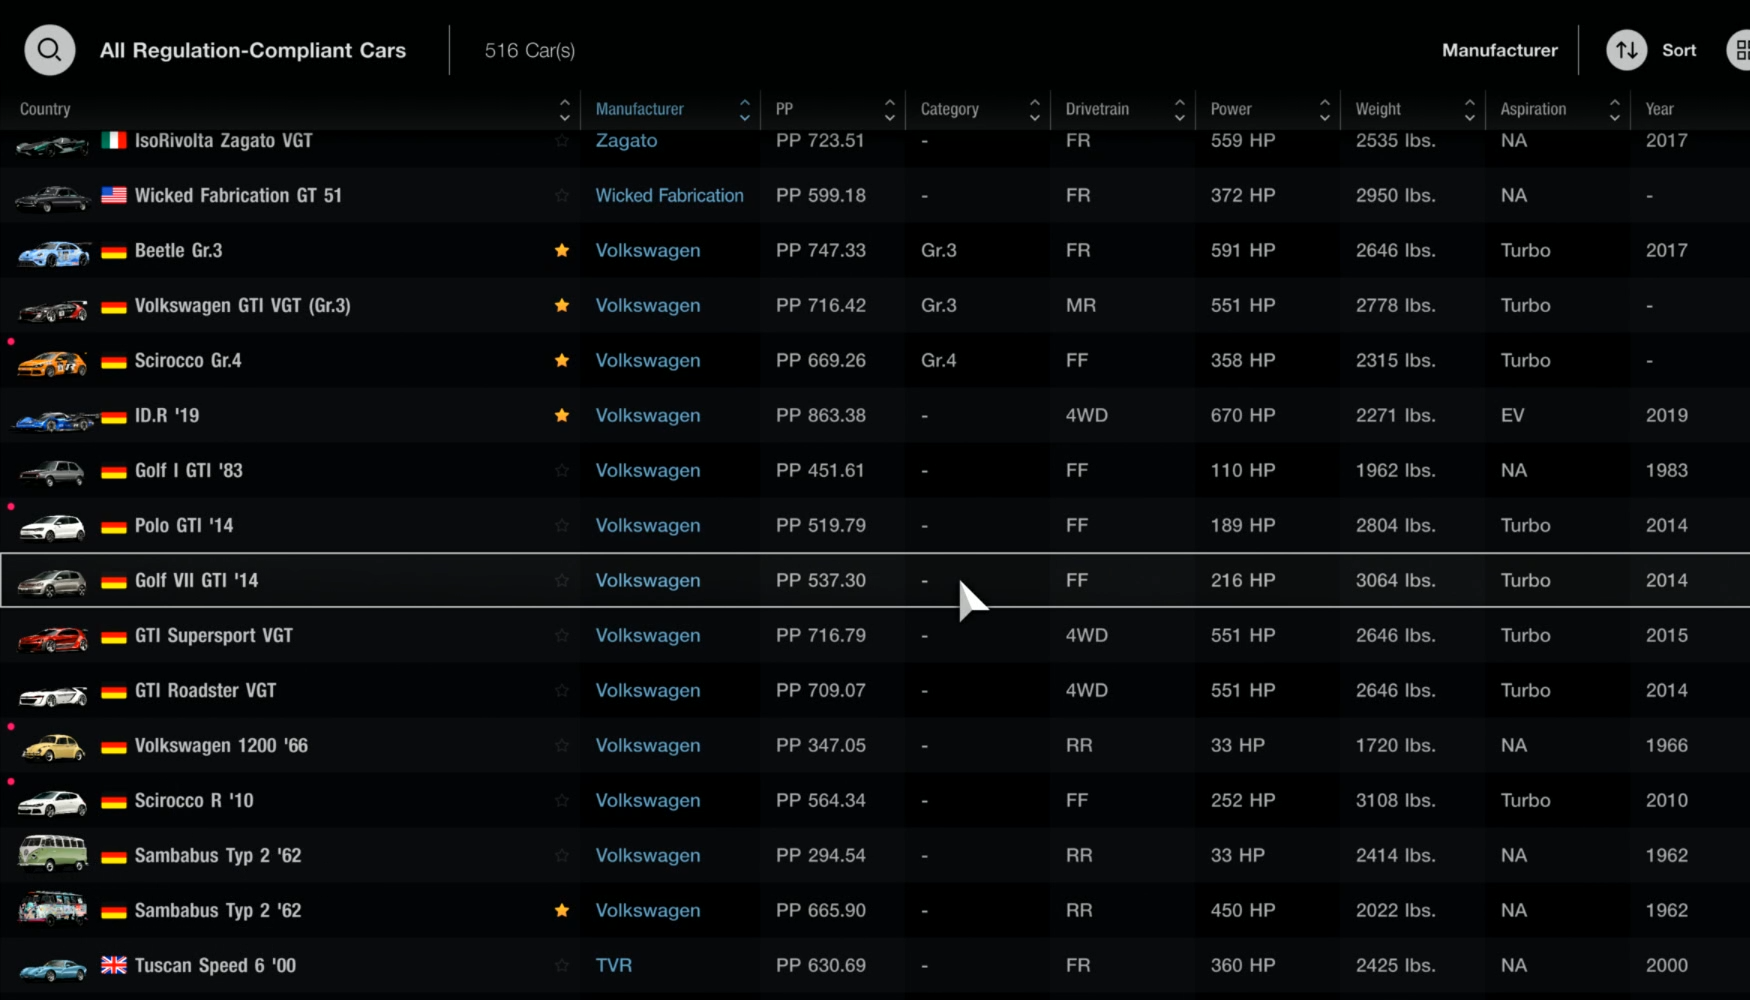Sort by the Manufacturer column header
The image size is (1750, 1000).
[x=640, y=109]
